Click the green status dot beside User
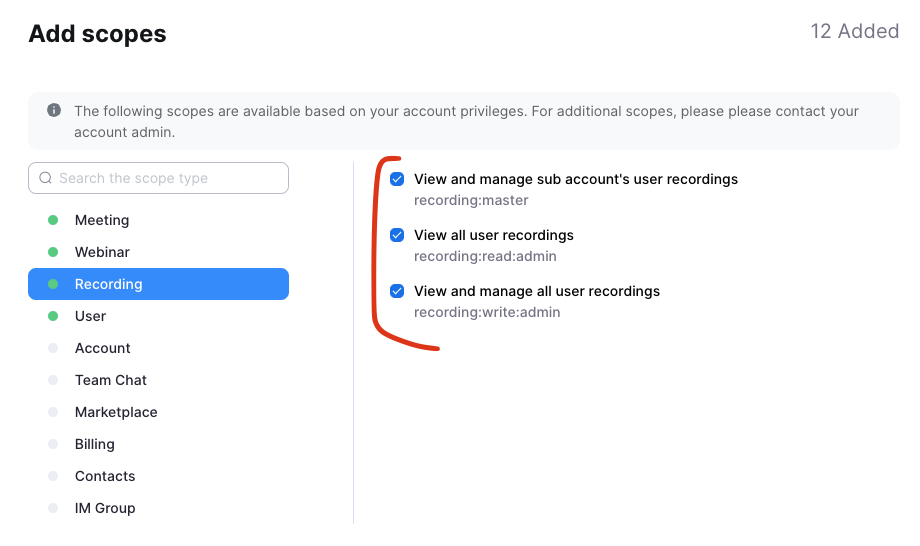The image size is (920, 546). tap(53, 316)
